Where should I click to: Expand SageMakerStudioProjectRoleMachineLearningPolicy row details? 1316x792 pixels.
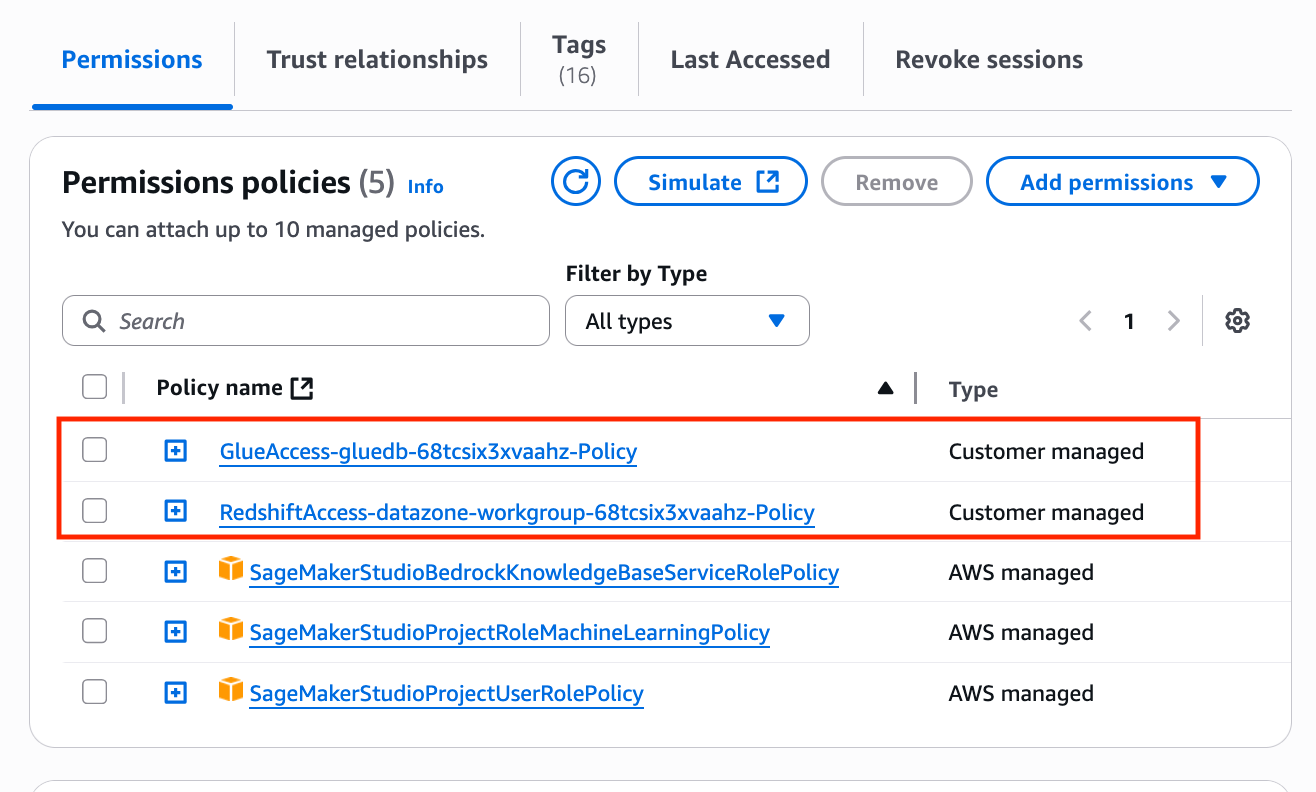(x=175, y=632)
